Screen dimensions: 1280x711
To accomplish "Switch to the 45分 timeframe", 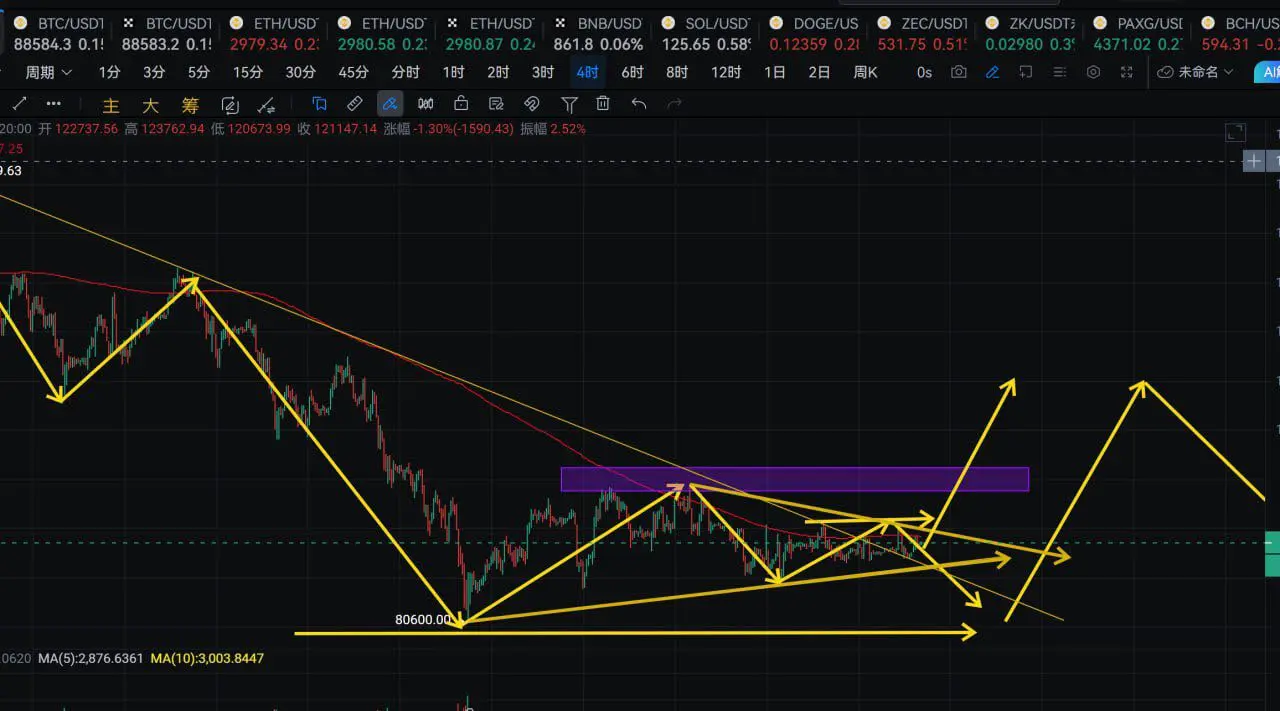I will [x=353, y=72].
